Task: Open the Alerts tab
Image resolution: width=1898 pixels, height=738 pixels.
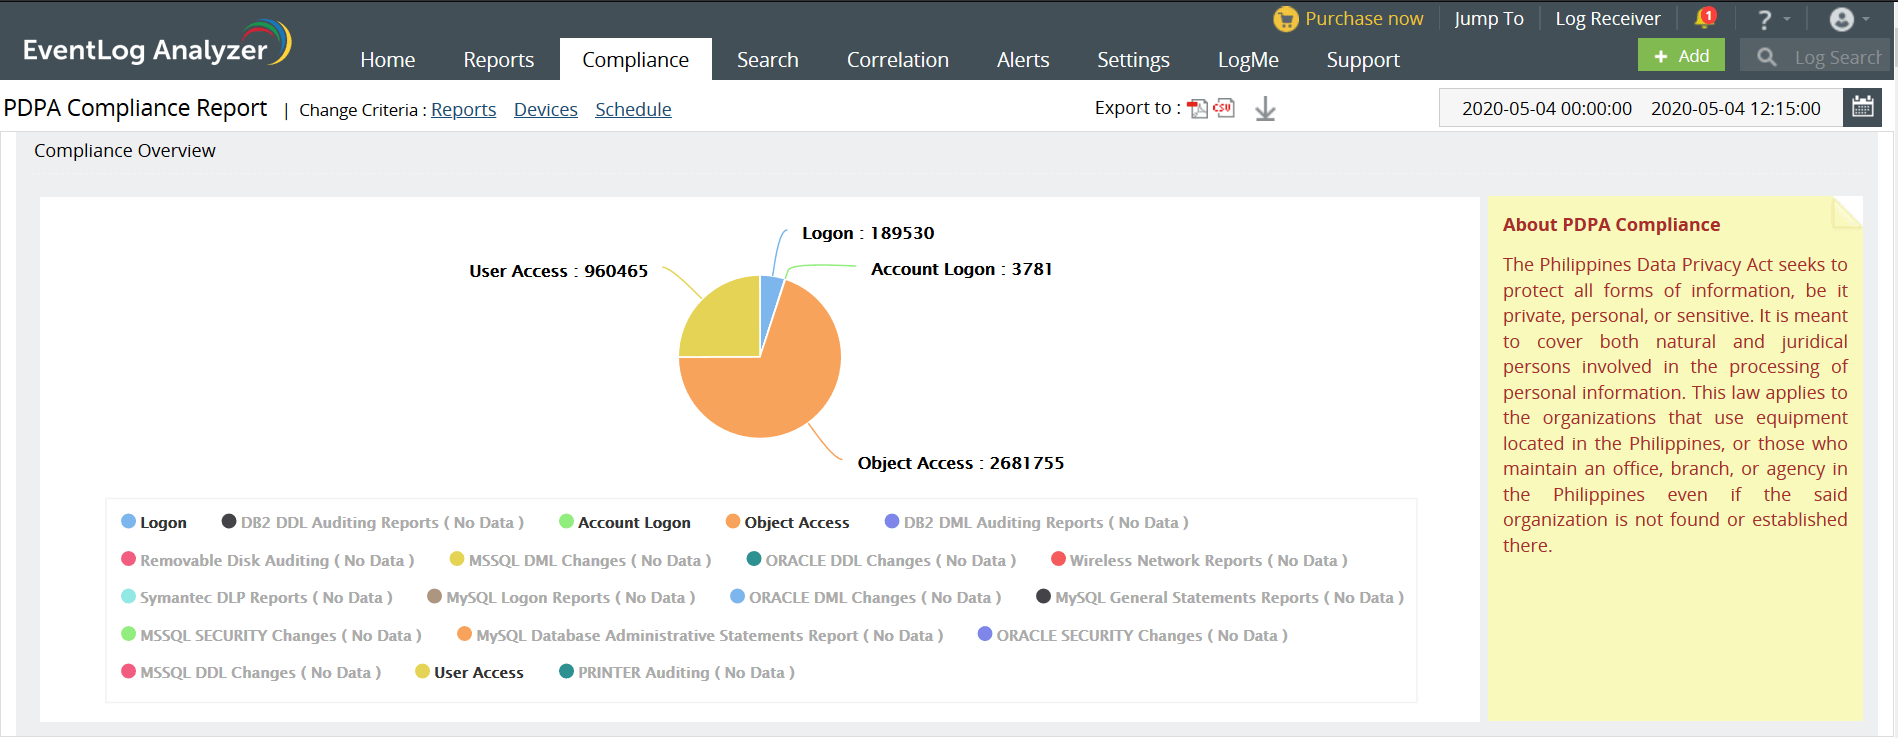Action: pos(1023,60)
